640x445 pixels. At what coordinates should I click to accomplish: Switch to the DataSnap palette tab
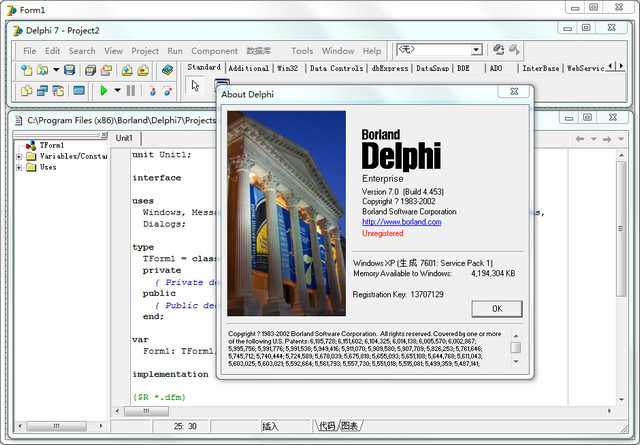tap(432, 68)
